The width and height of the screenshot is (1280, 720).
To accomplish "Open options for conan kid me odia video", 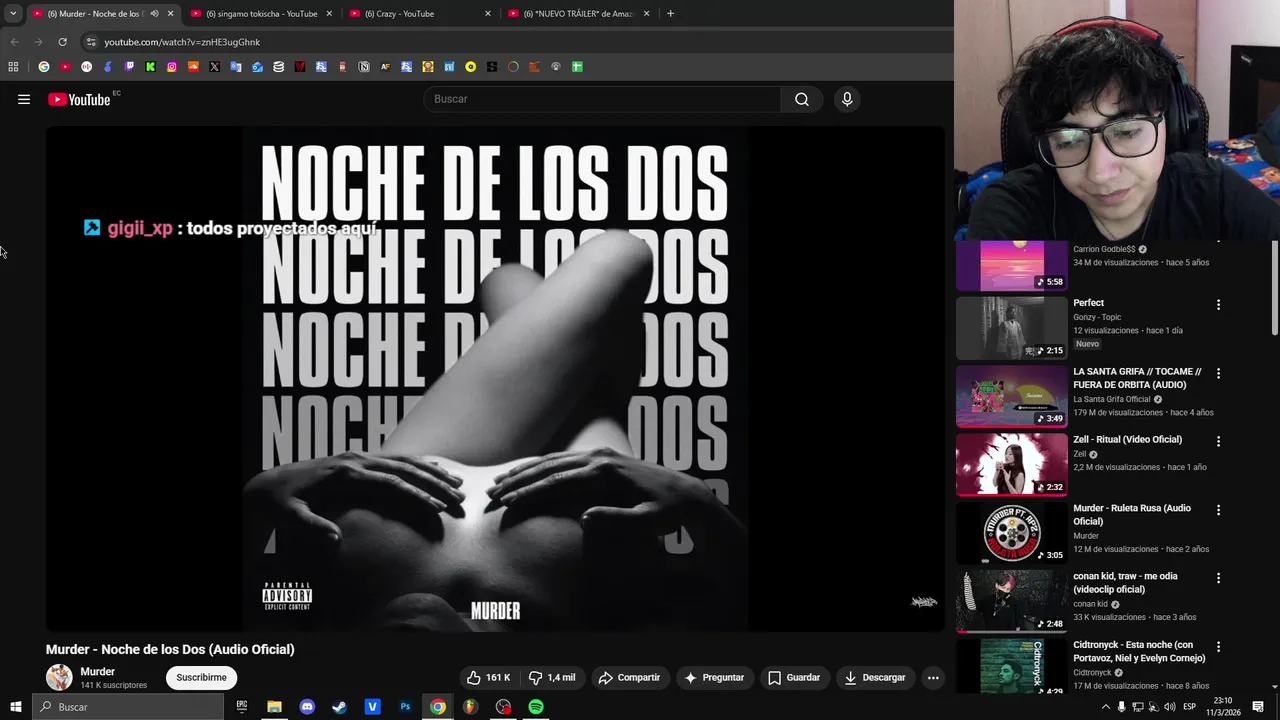I will [1218, 578].
